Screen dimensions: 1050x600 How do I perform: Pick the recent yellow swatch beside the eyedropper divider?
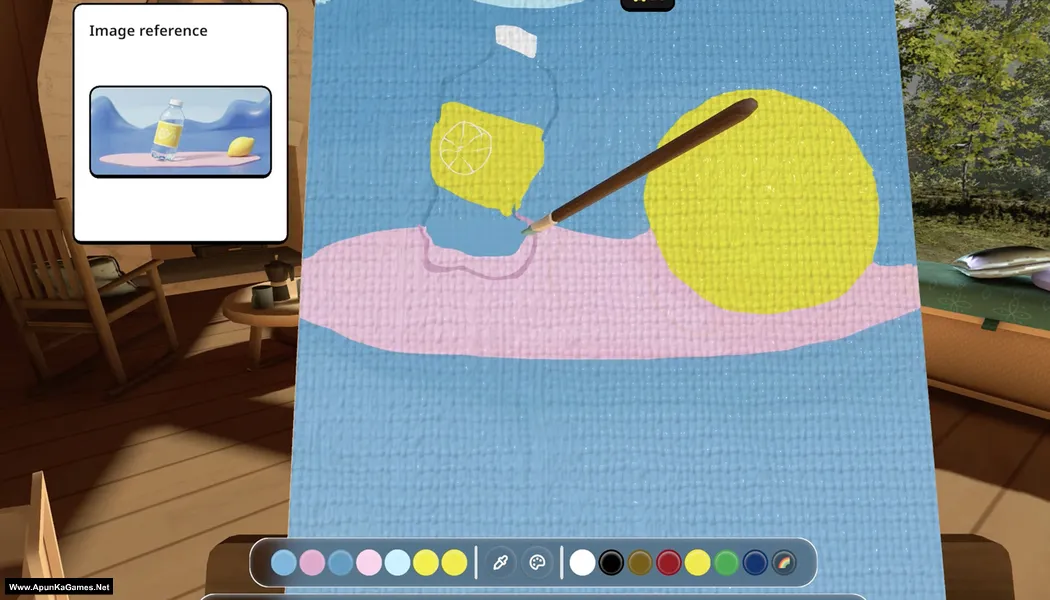tap(454, 562)
